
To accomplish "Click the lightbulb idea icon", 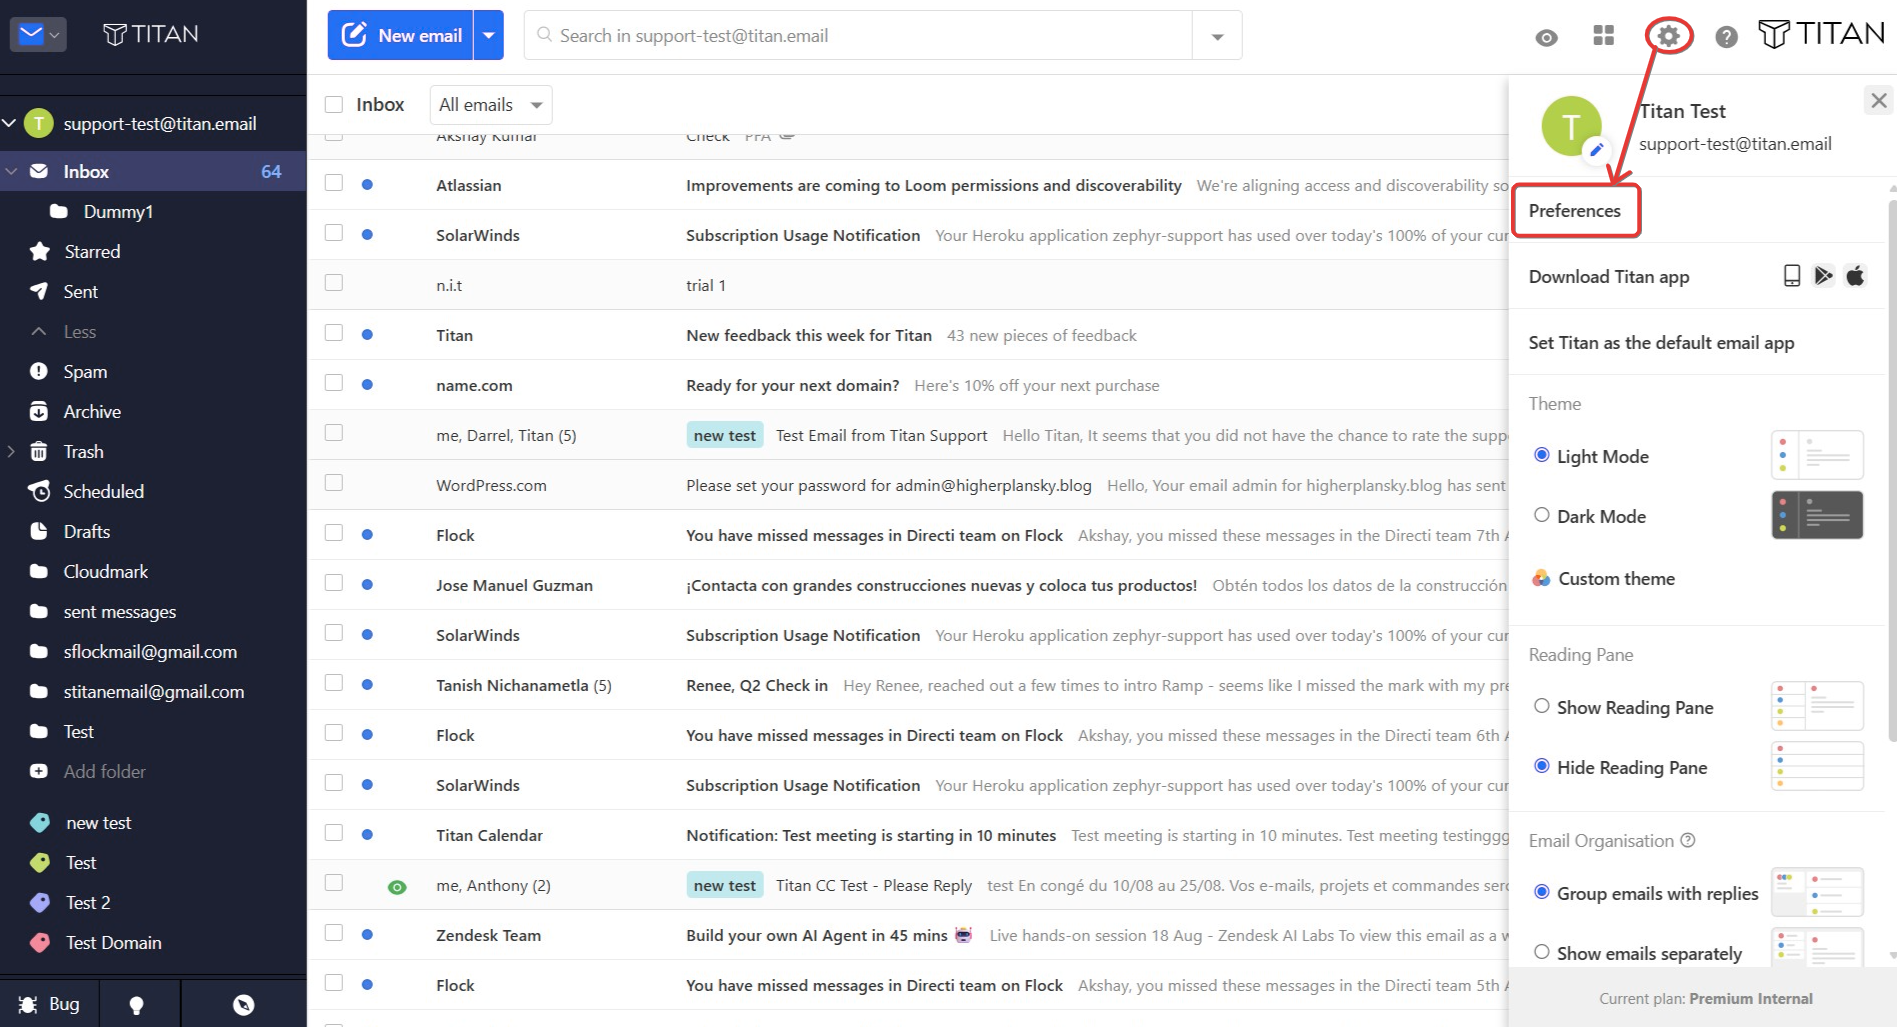I will 137,1005.
